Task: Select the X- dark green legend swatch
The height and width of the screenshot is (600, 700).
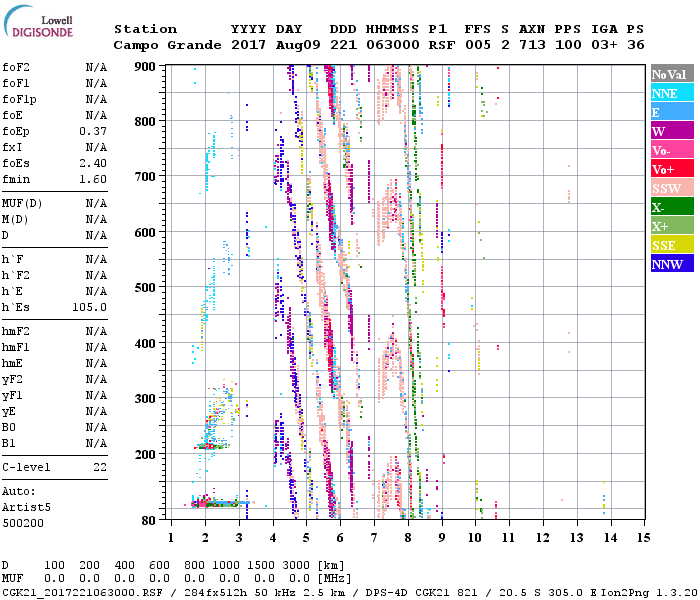Action: [671, 207]
